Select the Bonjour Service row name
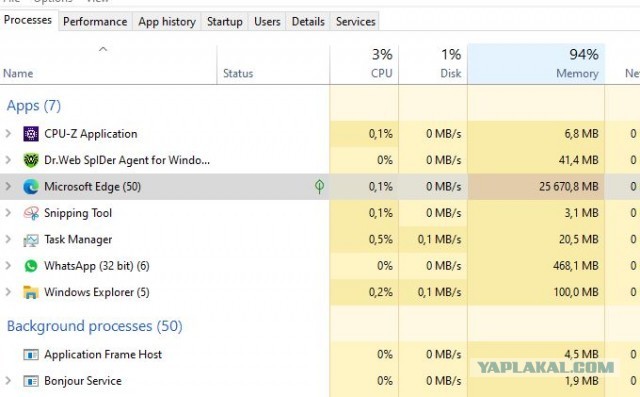 coord(83,381)
